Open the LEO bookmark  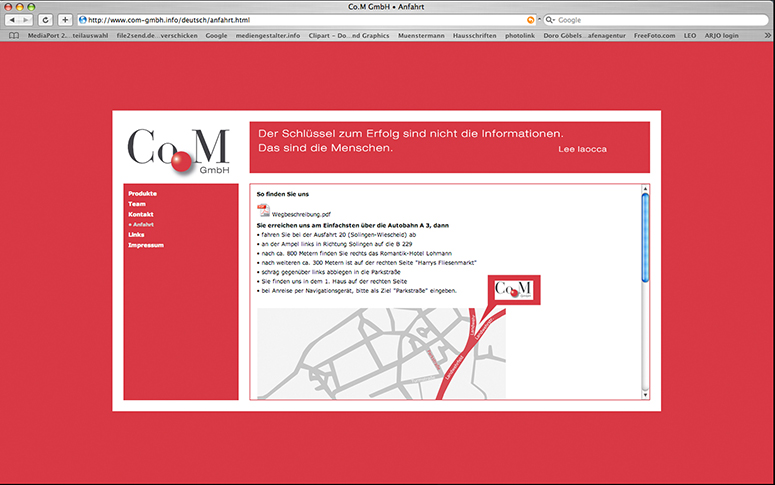point(689,35)
